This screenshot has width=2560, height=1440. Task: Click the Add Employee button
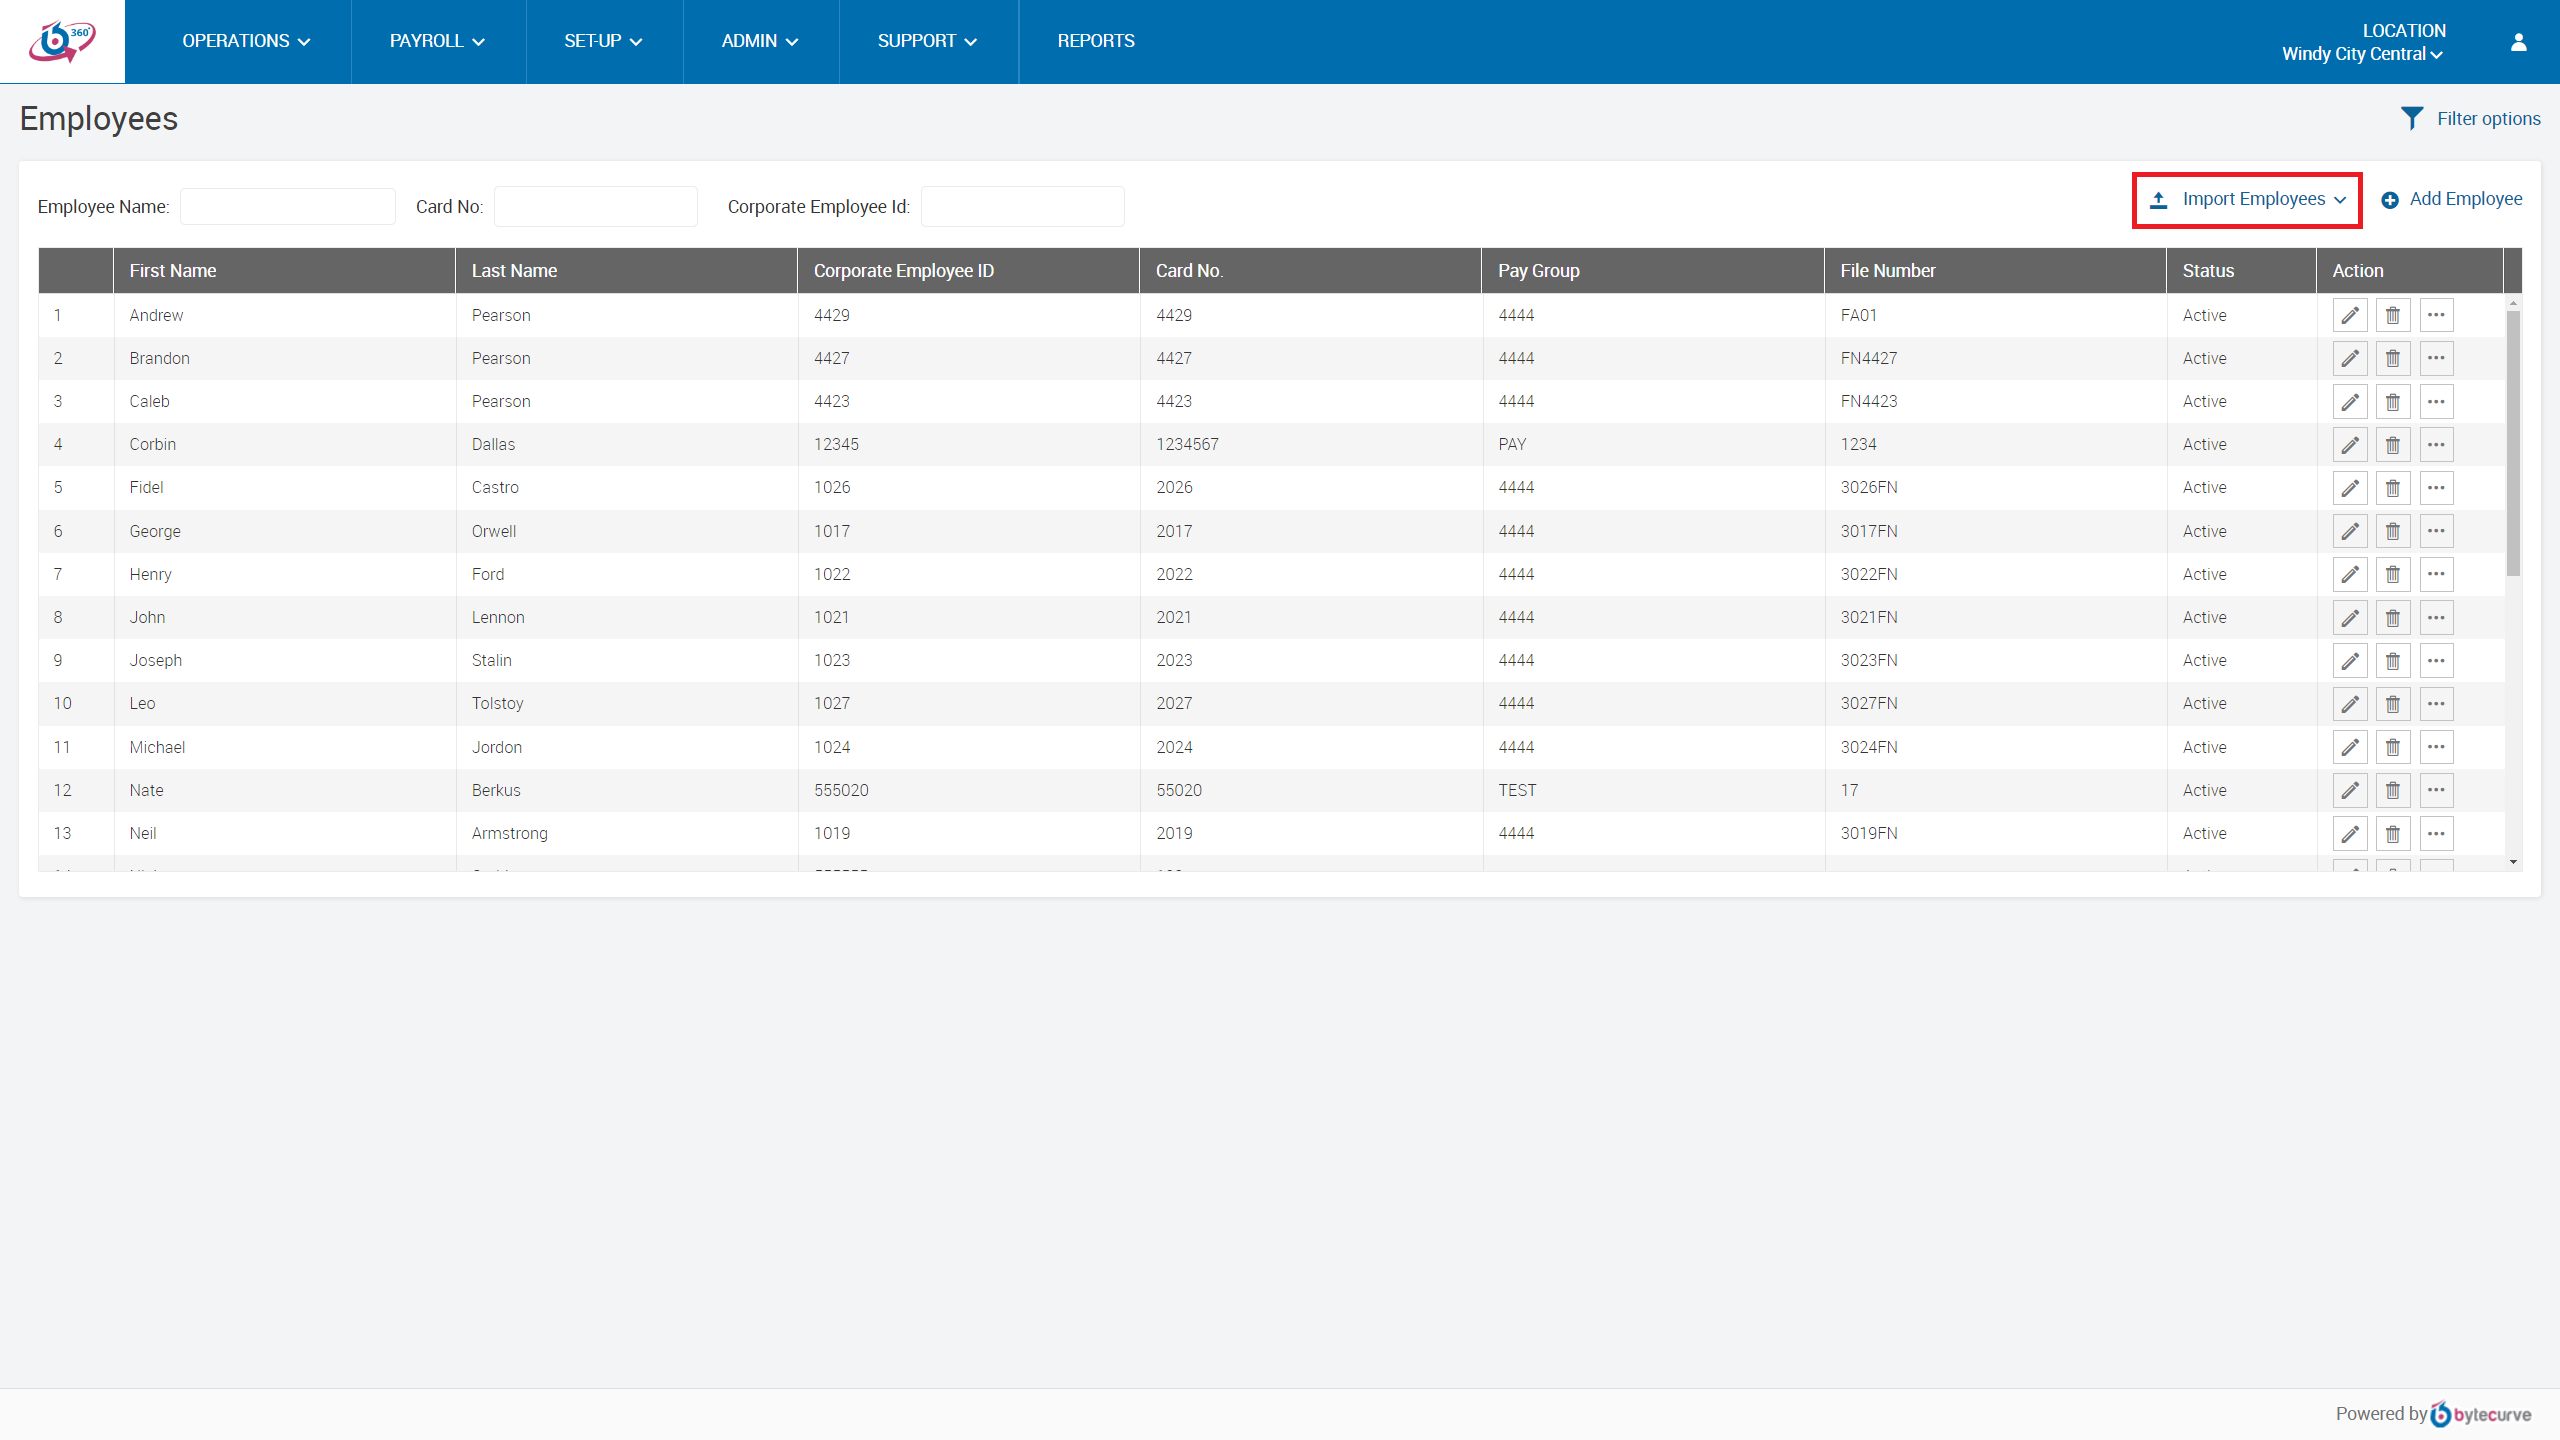[x=2451, y=199]
